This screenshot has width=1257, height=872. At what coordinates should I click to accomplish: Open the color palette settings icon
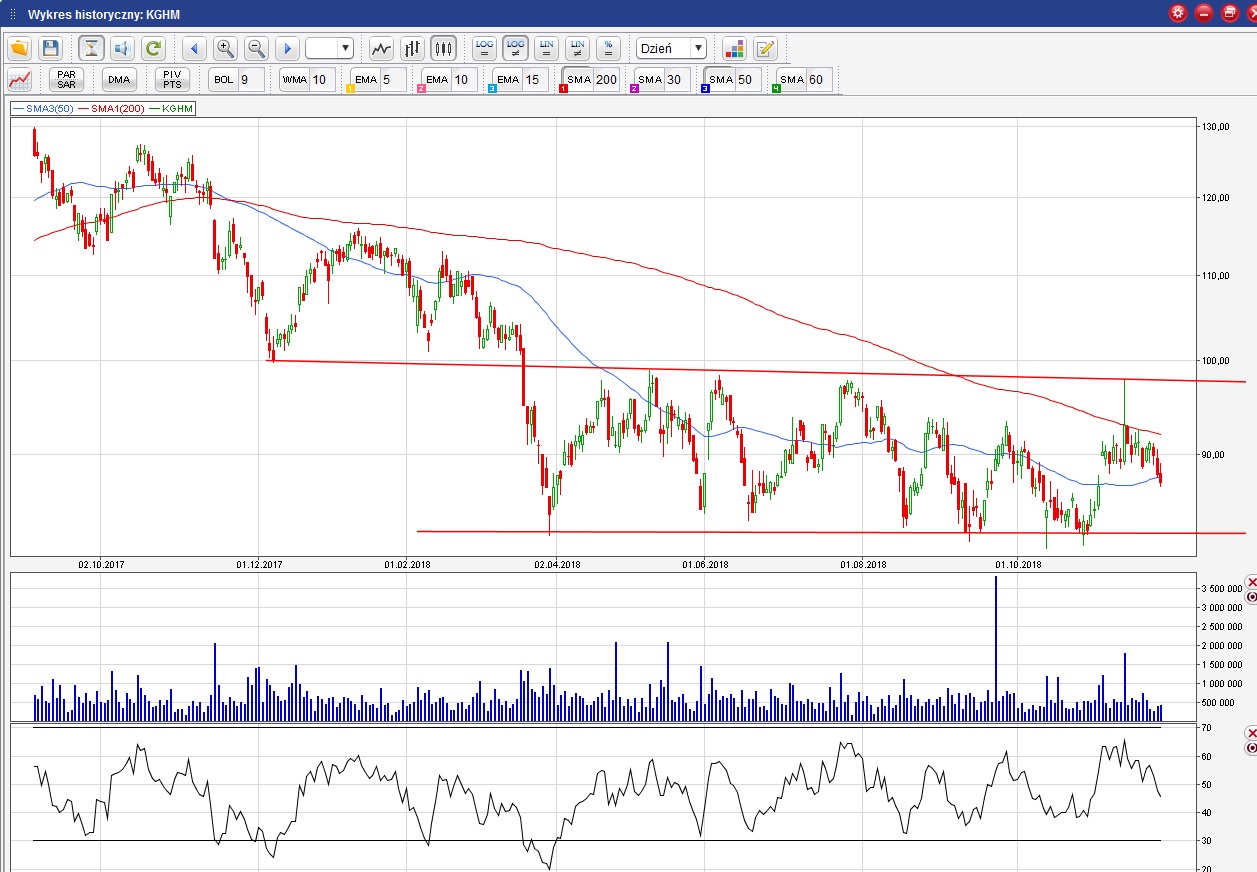click(735, 48)
